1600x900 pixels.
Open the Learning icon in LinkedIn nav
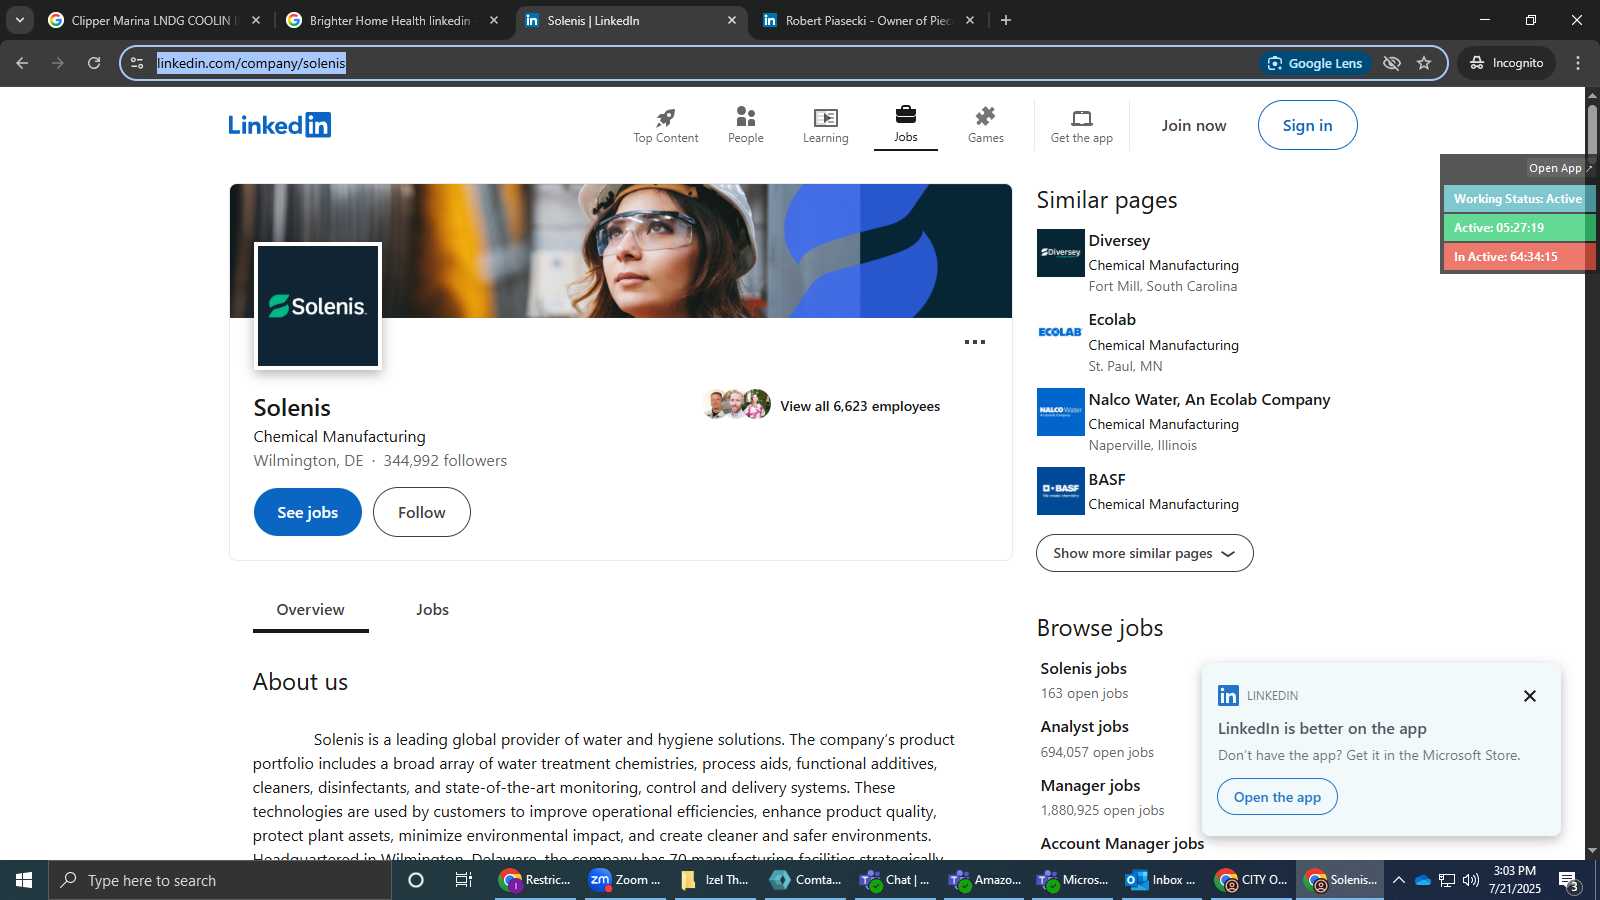coord(825,117)
